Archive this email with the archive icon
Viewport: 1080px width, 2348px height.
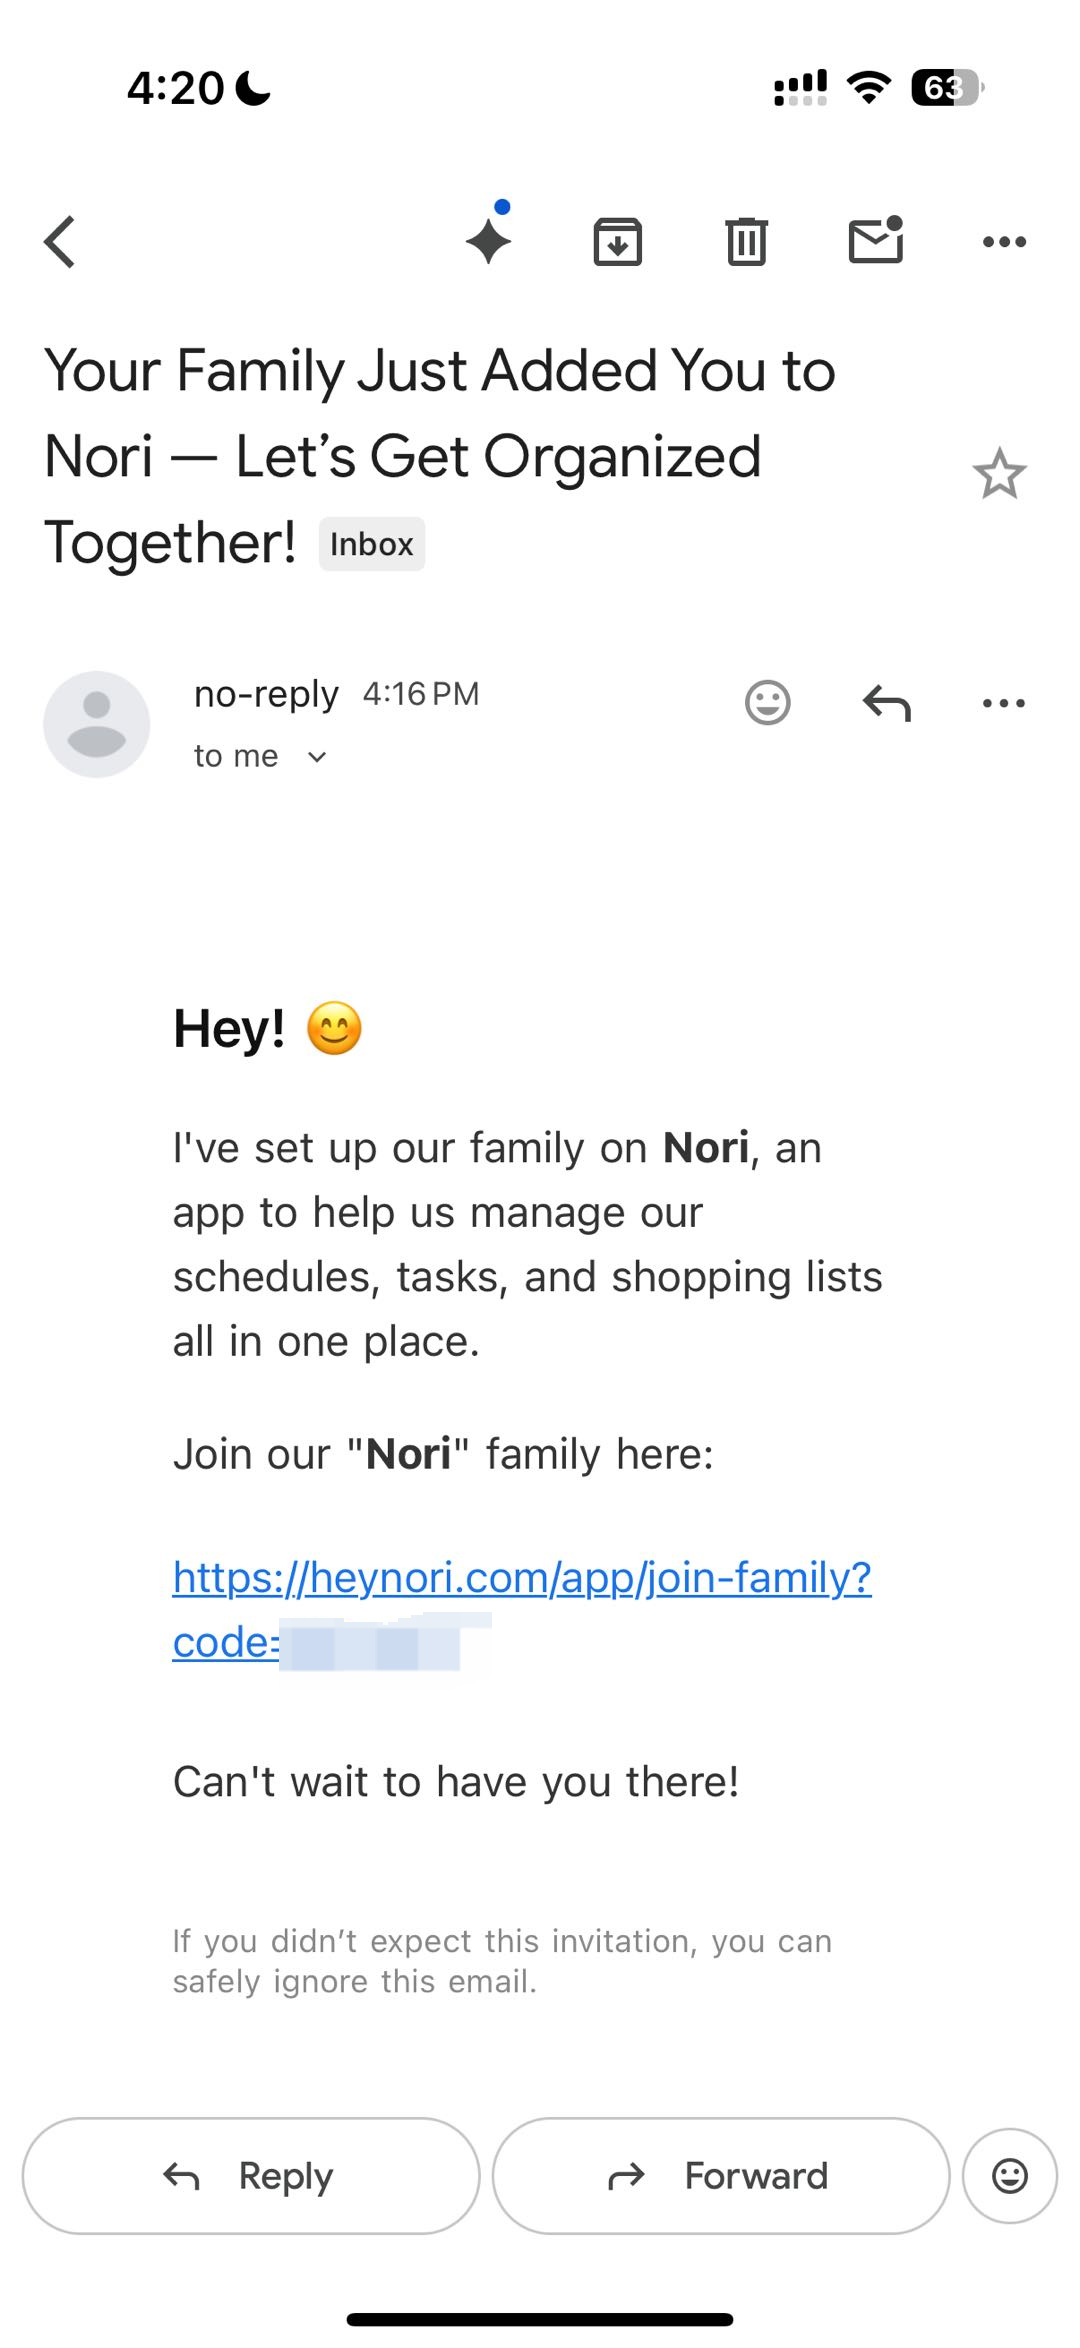pos(618,242)
